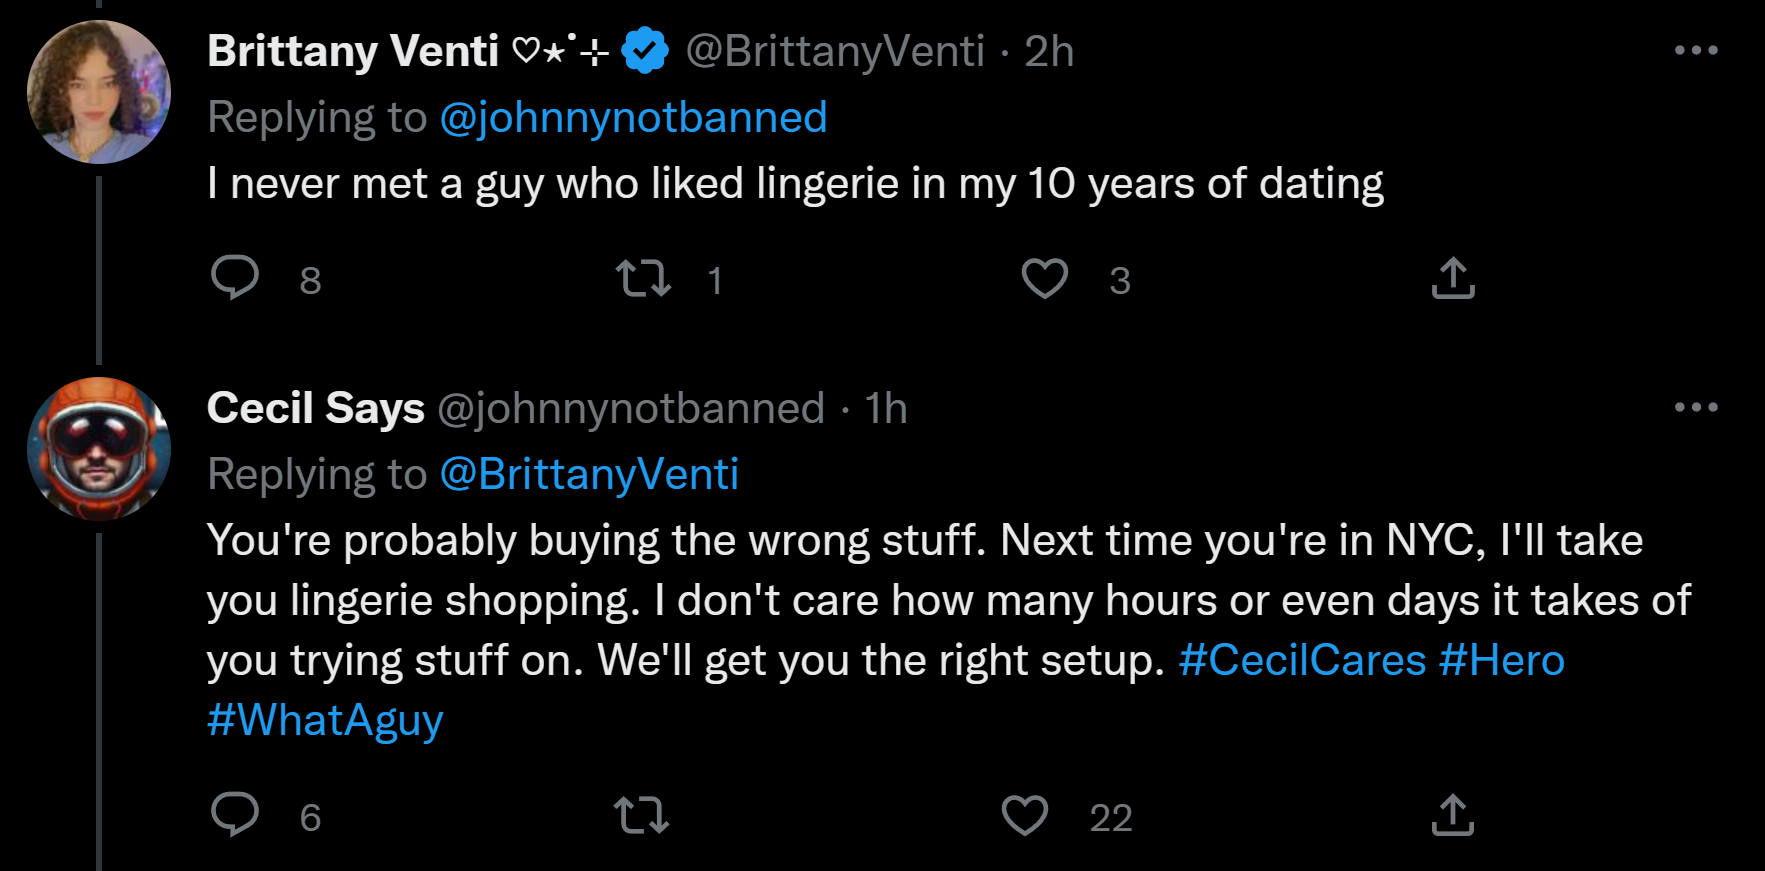Open Brittany Venti's profile picture

coord(99,92)
